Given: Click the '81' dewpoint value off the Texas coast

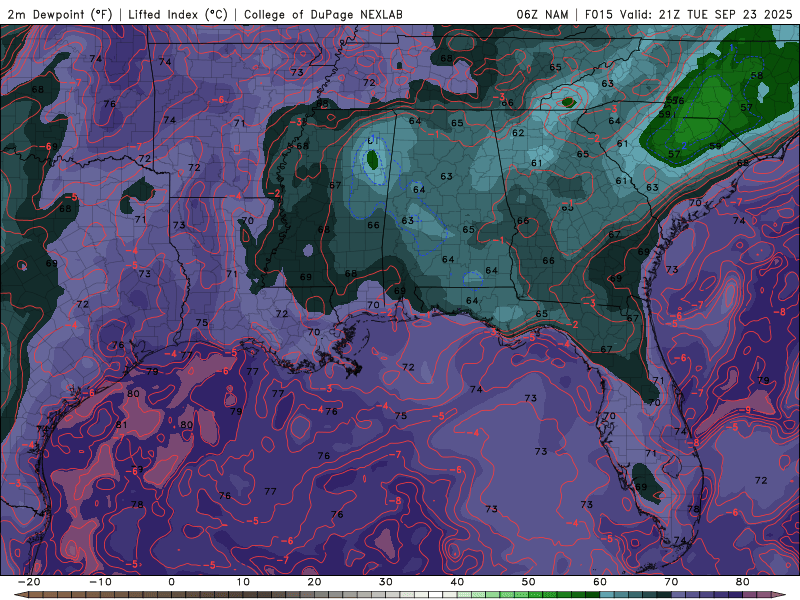Looking at the screenshot, I should click(121, 425).
